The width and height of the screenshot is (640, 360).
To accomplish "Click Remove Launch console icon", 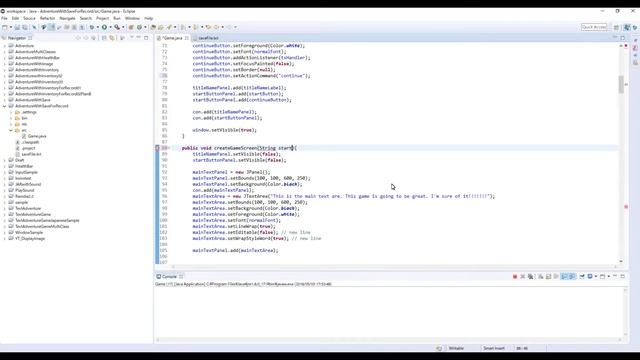I will point(523,276).
